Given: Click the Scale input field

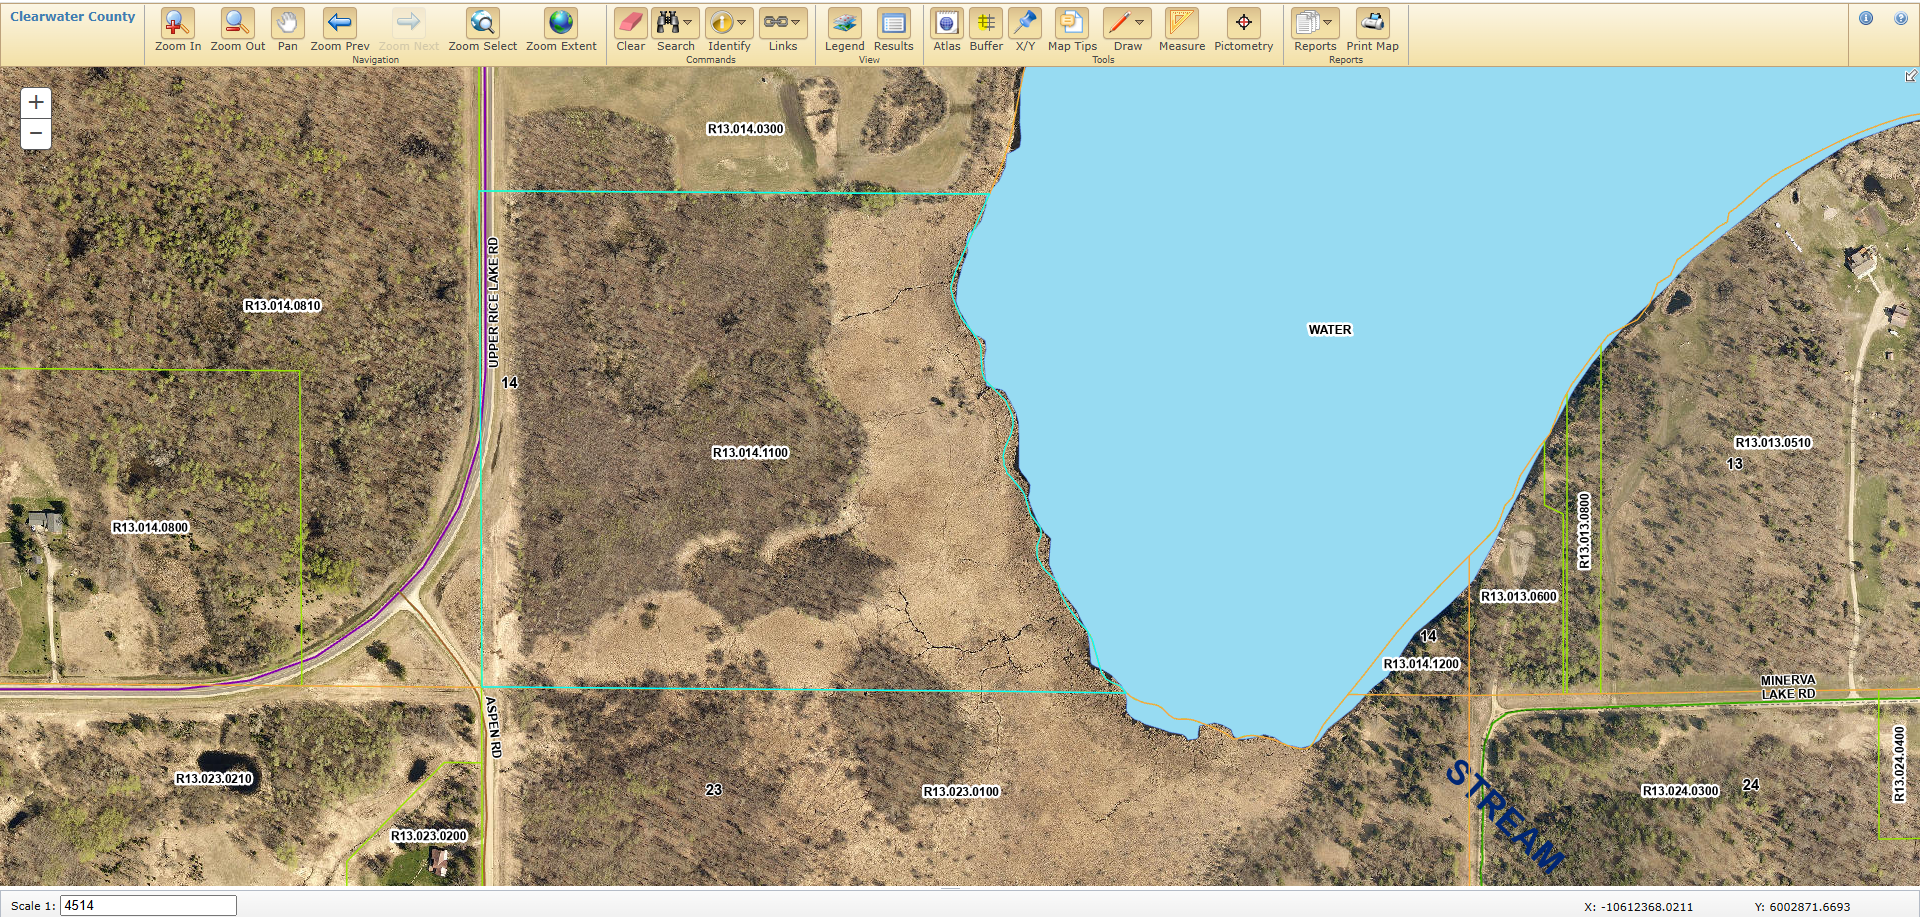Looking at the screenshot, I should (x=148, y=905).
